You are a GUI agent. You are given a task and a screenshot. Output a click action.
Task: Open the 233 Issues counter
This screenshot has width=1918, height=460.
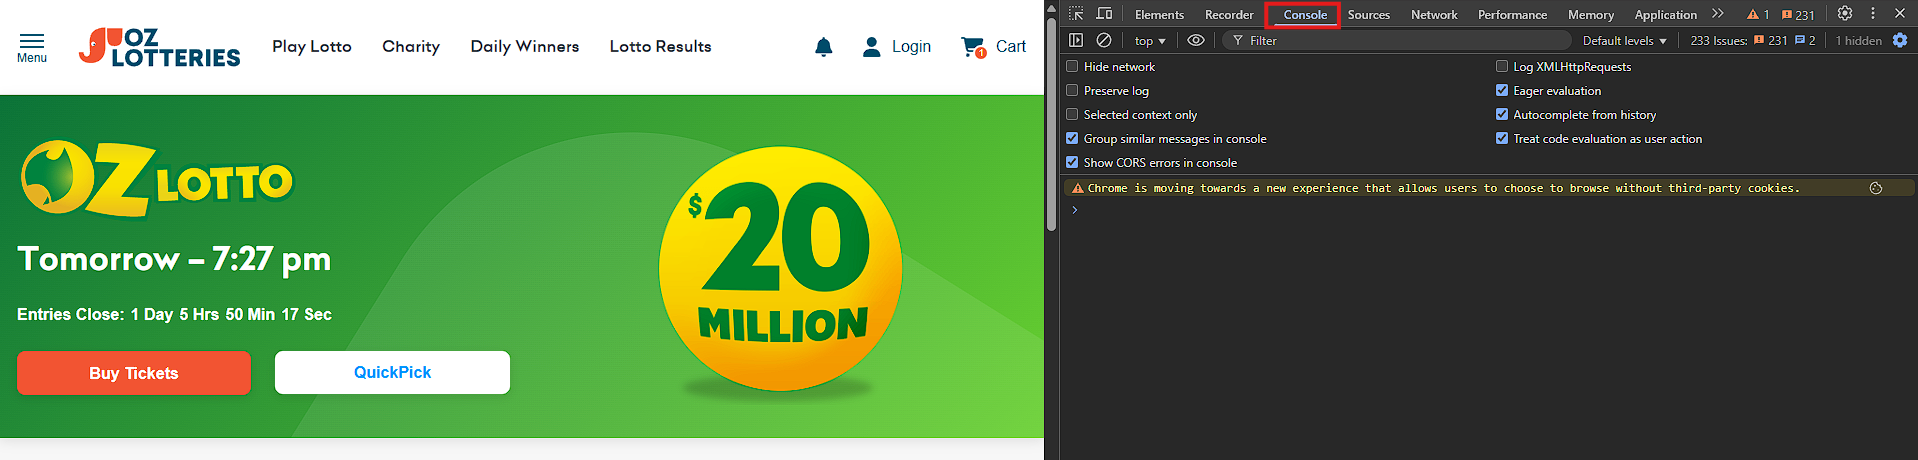pyautogui.click(x=1753, y=40)
